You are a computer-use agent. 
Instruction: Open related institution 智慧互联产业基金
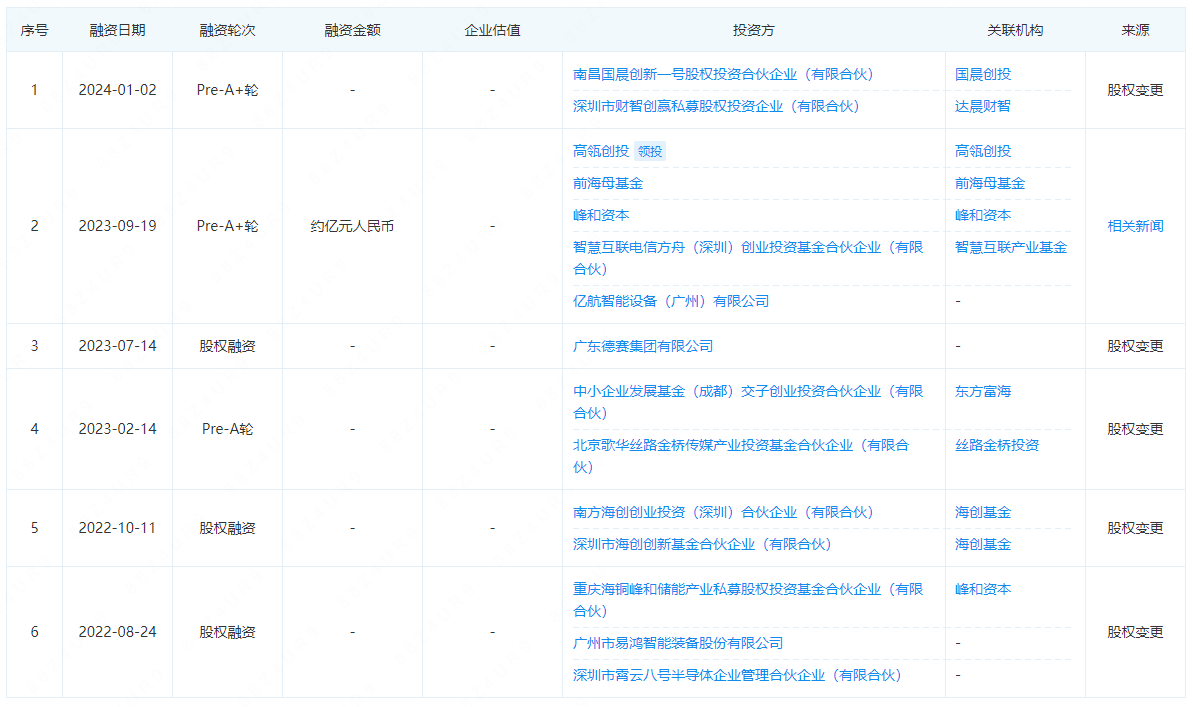1011,247
